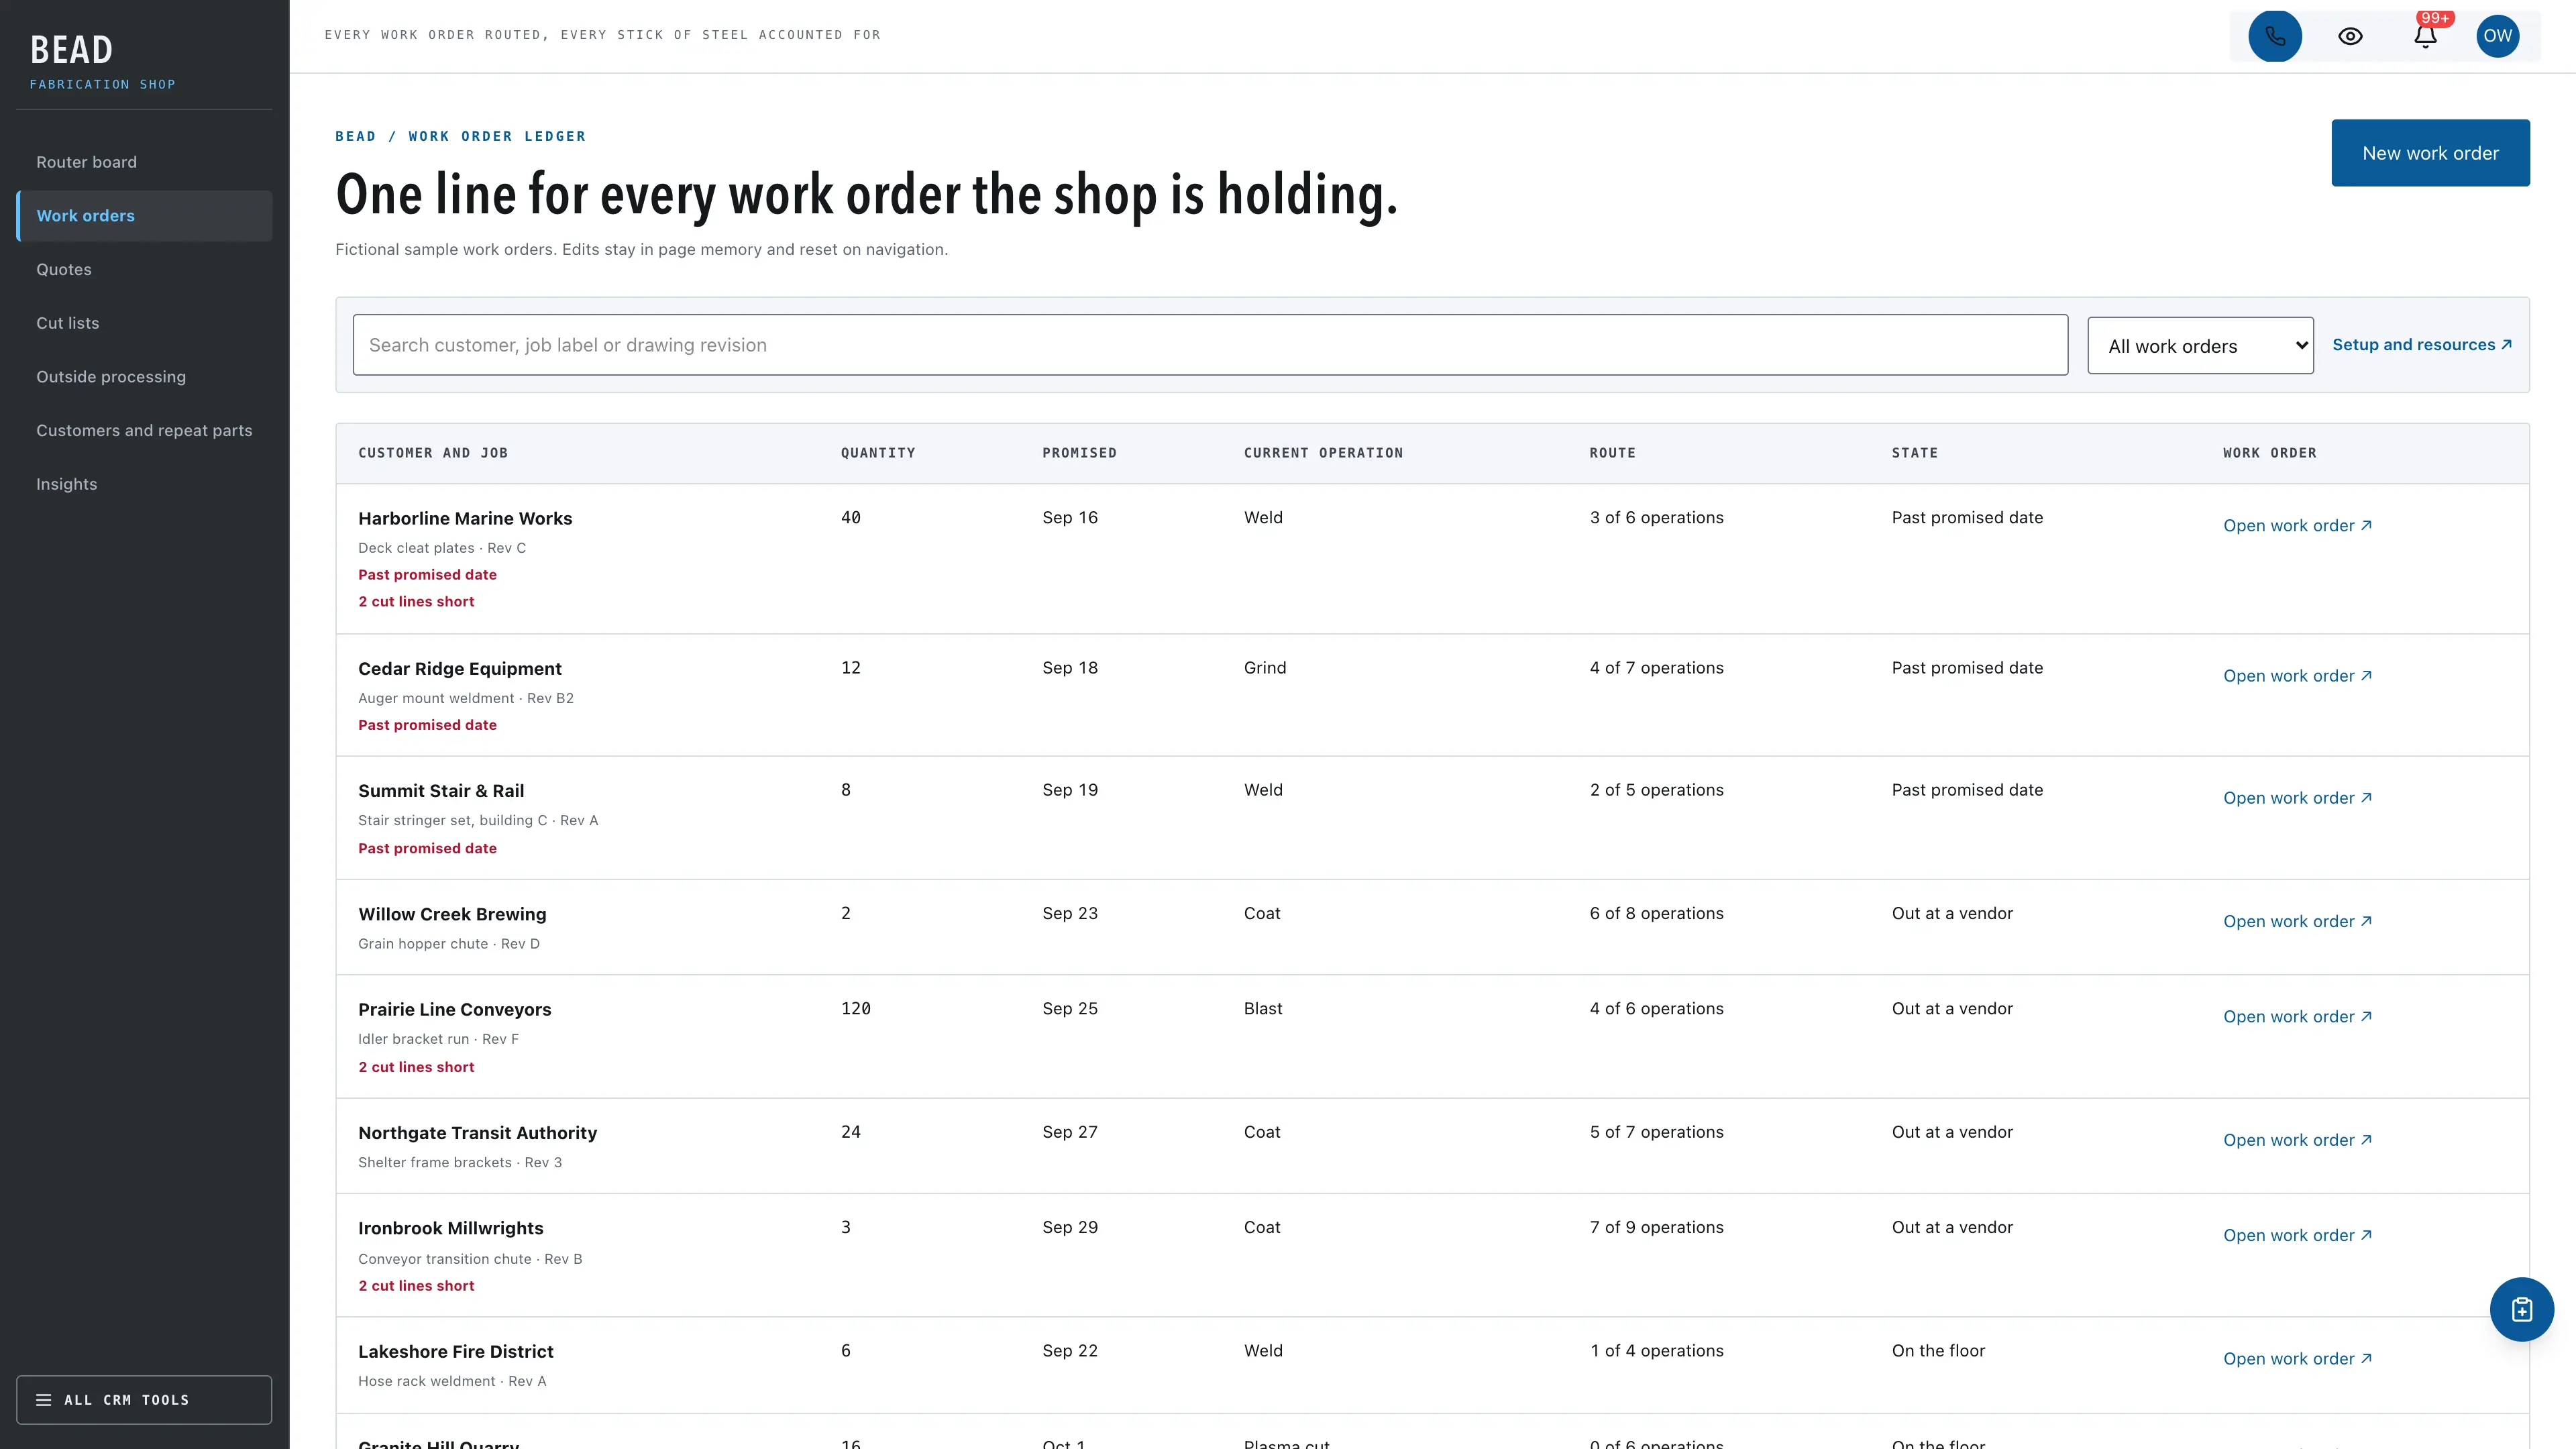Navigate to Outside processing
Viewport: 2576px width, 1449px height.
[x=144, y=377]
